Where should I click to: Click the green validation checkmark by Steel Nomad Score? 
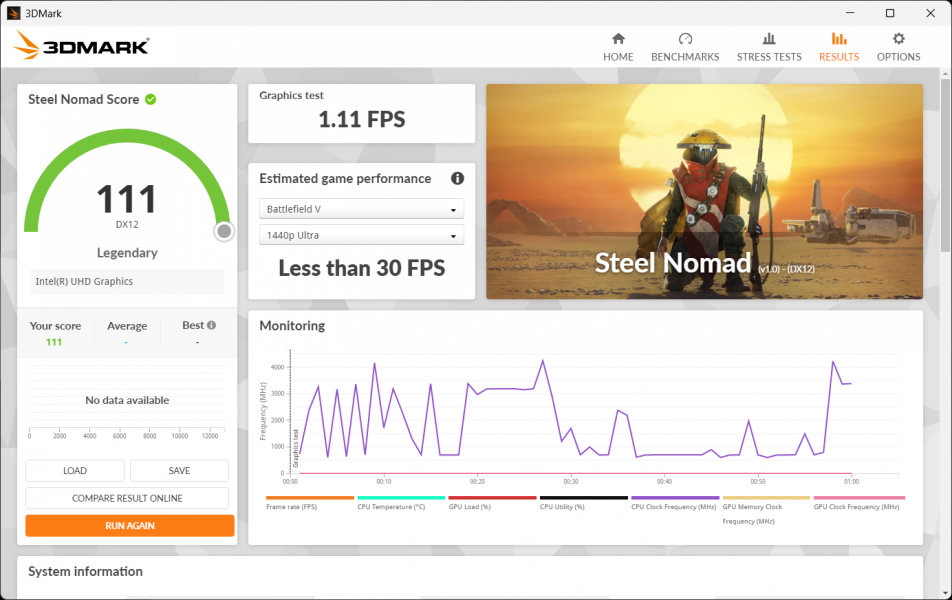click(x=150, y=99)
